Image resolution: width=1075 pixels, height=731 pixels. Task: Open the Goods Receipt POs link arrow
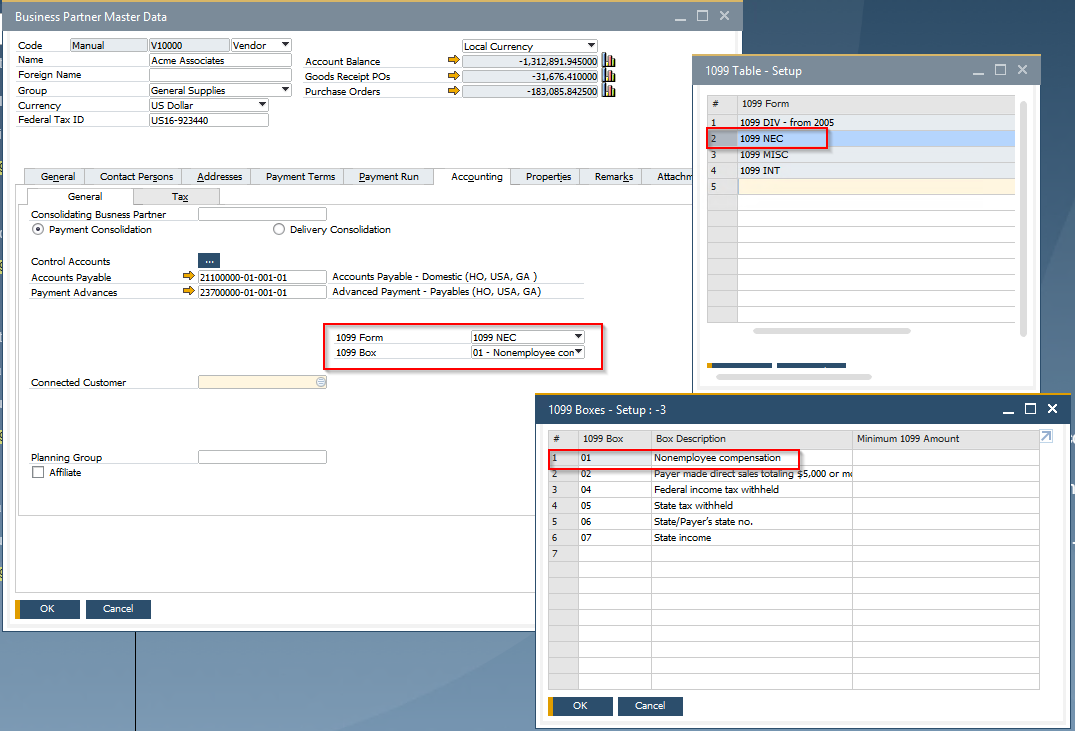click(455, 75)
